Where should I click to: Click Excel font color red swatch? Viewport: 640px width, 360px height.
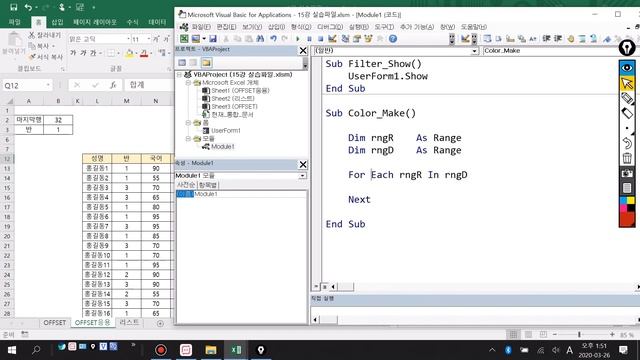(144, 53)
